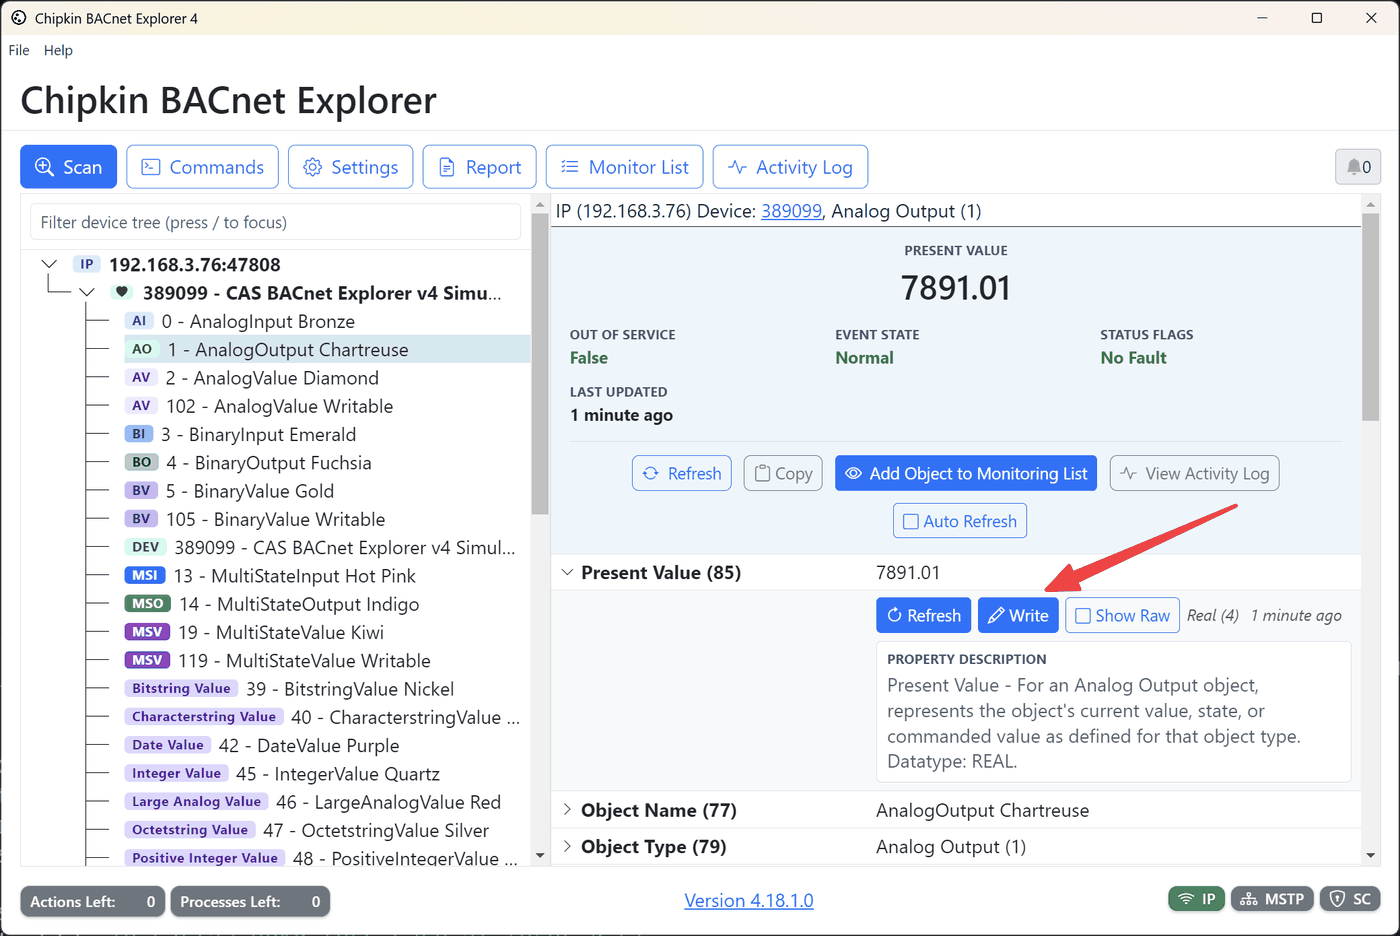Click Actions Left counter

point(93,901)
